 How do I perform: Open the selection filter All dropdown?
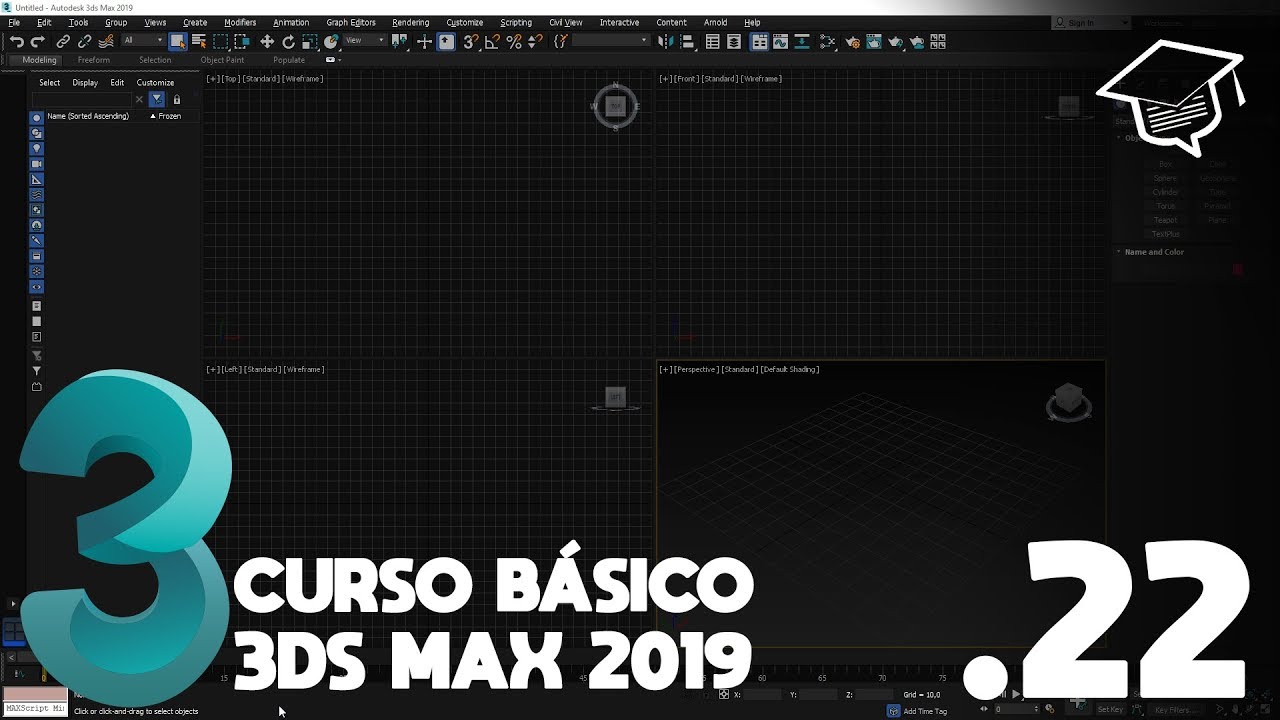(143, 40)
